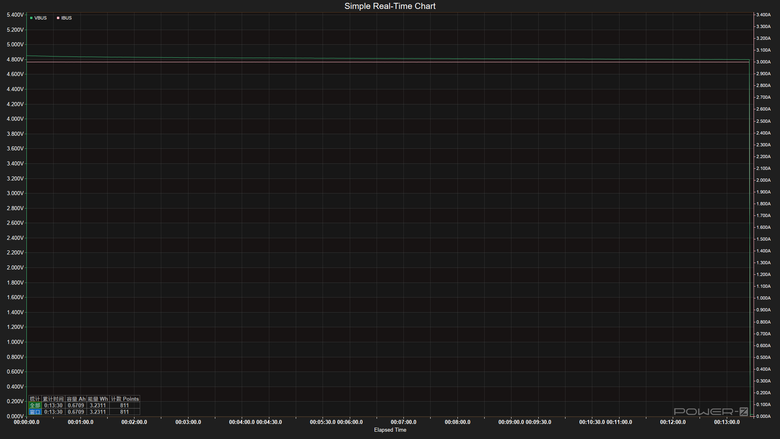The image size is (780, 439).
Task: Click the 3.000A current axis label
Action: click(763, 62)
